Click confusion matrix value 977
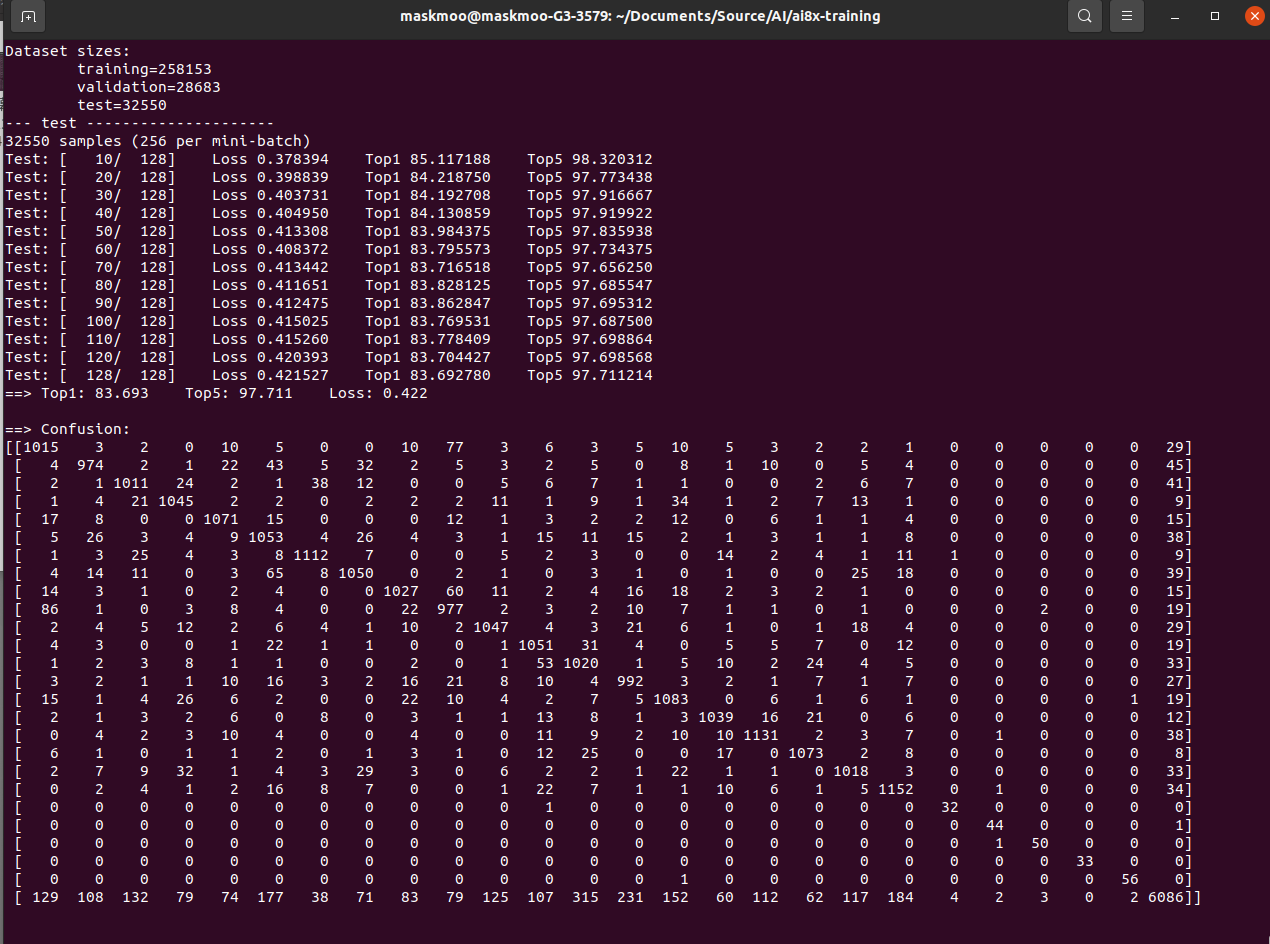1270x944 pixels. [x=451, y=609]
